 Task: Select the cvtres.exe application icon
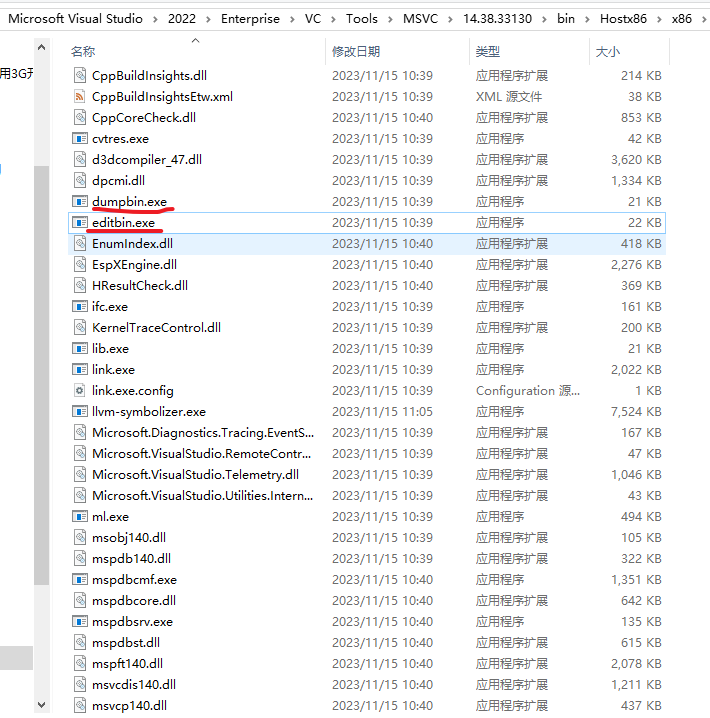pos(80,138)
